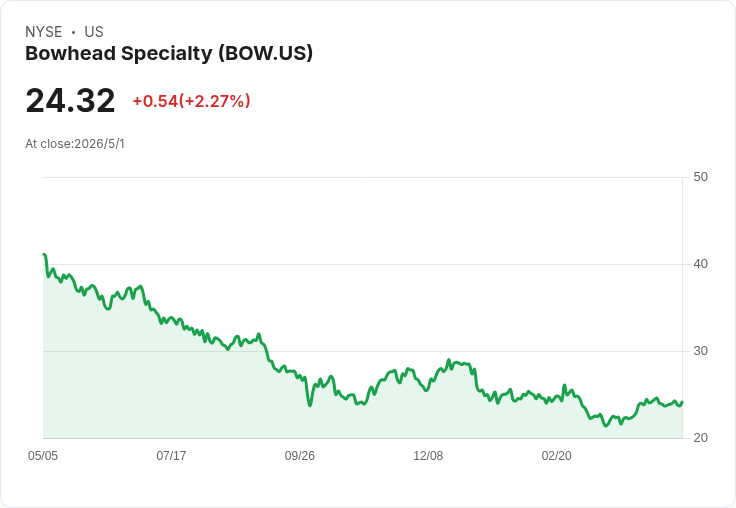
Task: Click the US market label
Action: [x=94, y=32]
